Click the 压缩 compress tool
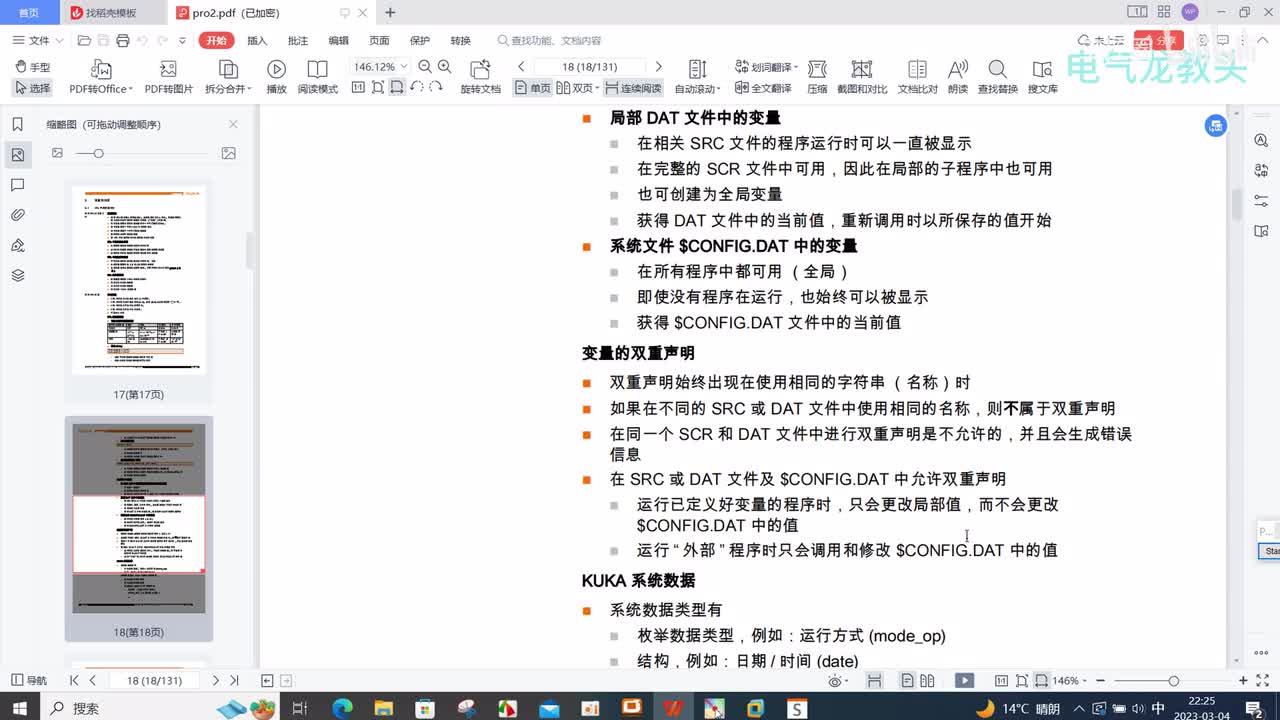This screenshot has height=720, width=1280. point(817,77)
